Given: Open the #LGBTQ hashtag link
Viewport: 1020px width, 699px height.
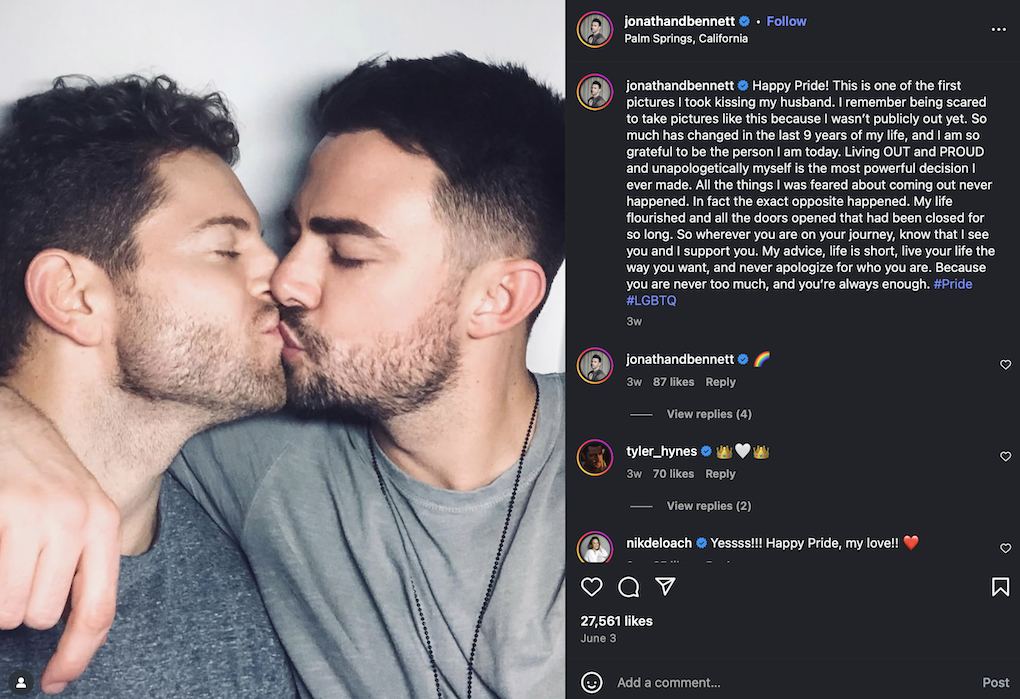Looking at the screenshot, I should 651,300.
